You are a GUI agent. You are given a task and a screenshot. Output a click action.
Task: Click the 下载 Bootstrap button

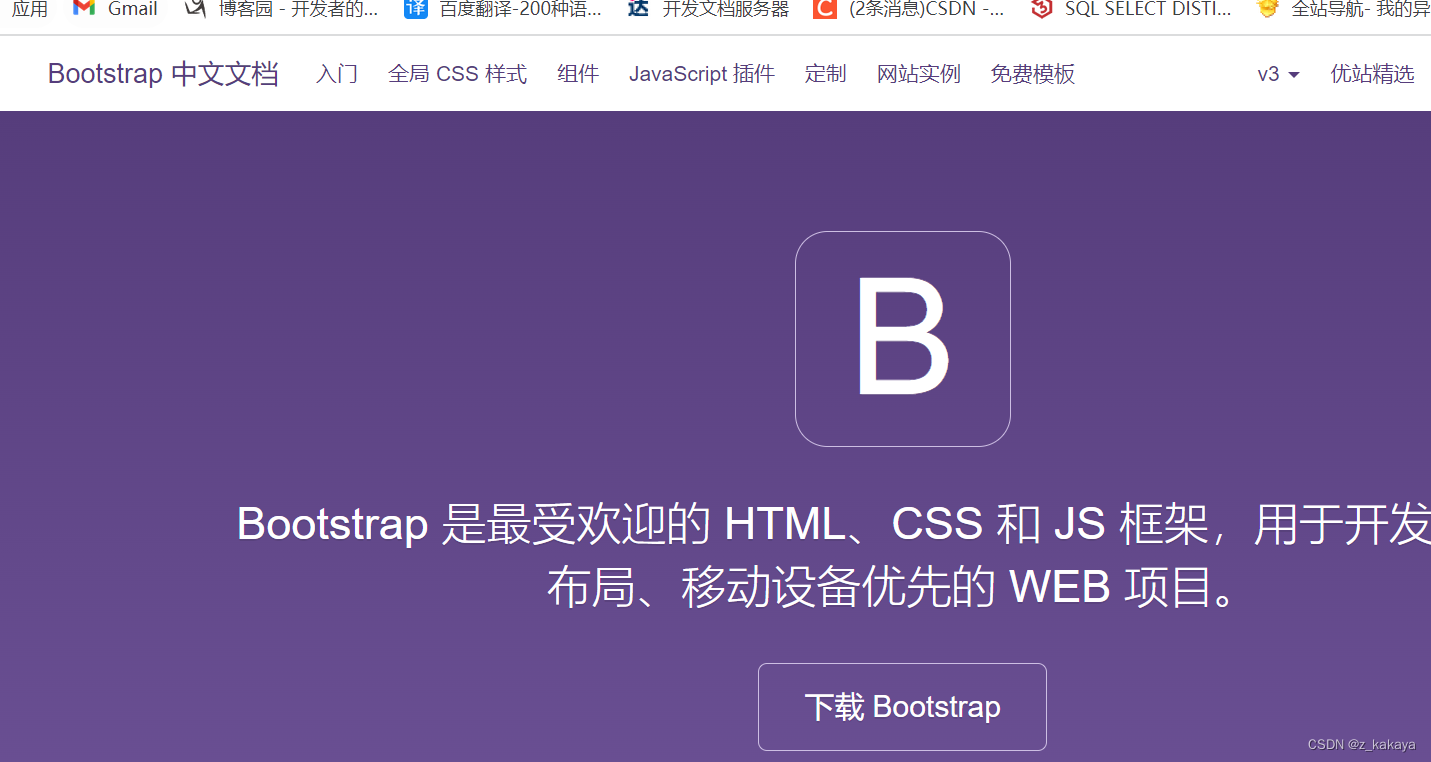(x=902, y=707)
